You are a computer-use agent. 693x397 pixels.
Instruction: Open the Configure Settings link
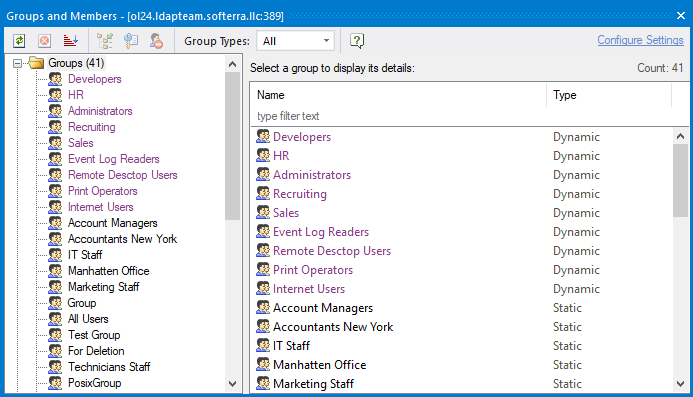(x=640, y=40)
